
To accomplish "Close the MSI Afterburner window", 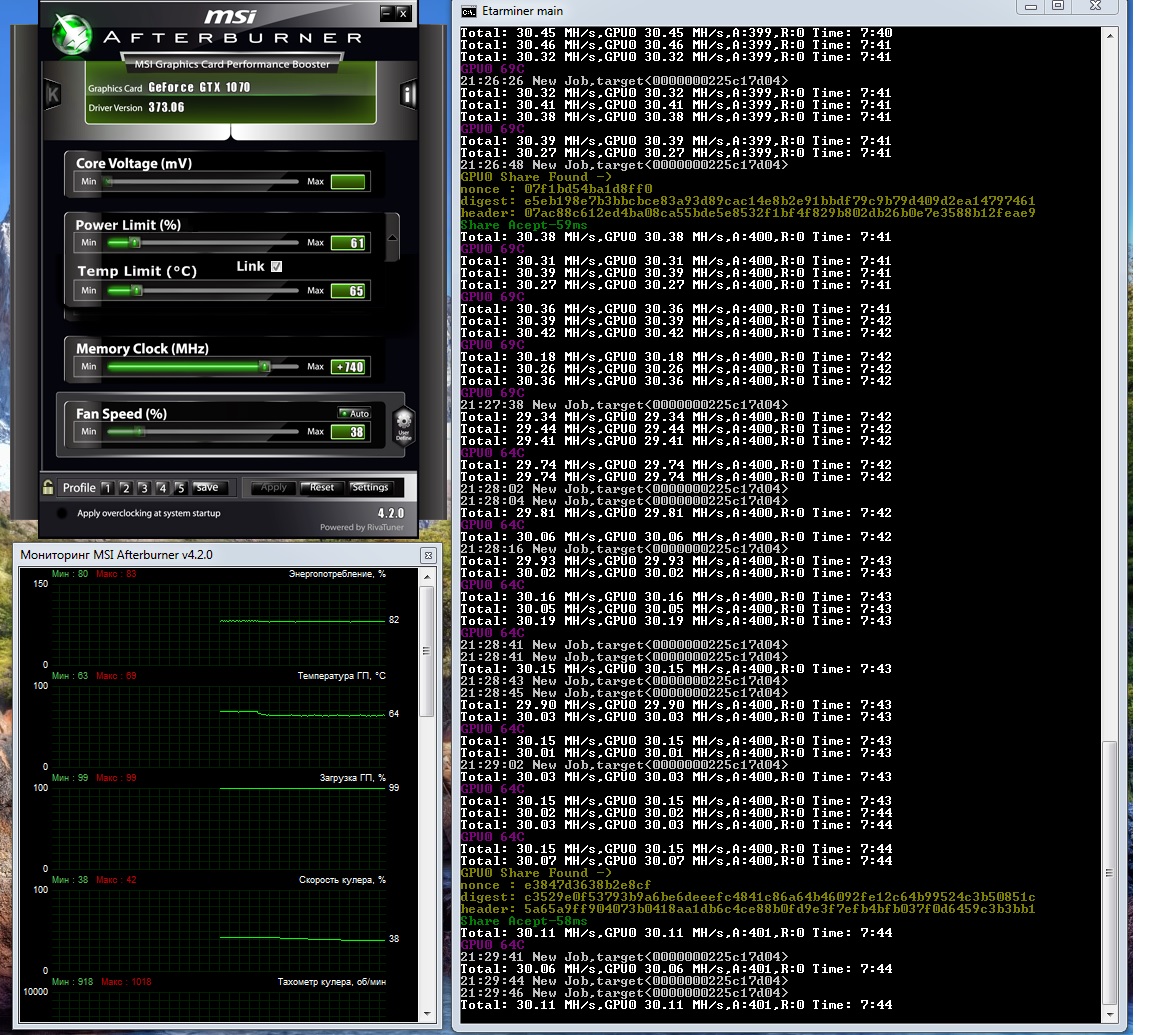I will [x=403, y=12].
